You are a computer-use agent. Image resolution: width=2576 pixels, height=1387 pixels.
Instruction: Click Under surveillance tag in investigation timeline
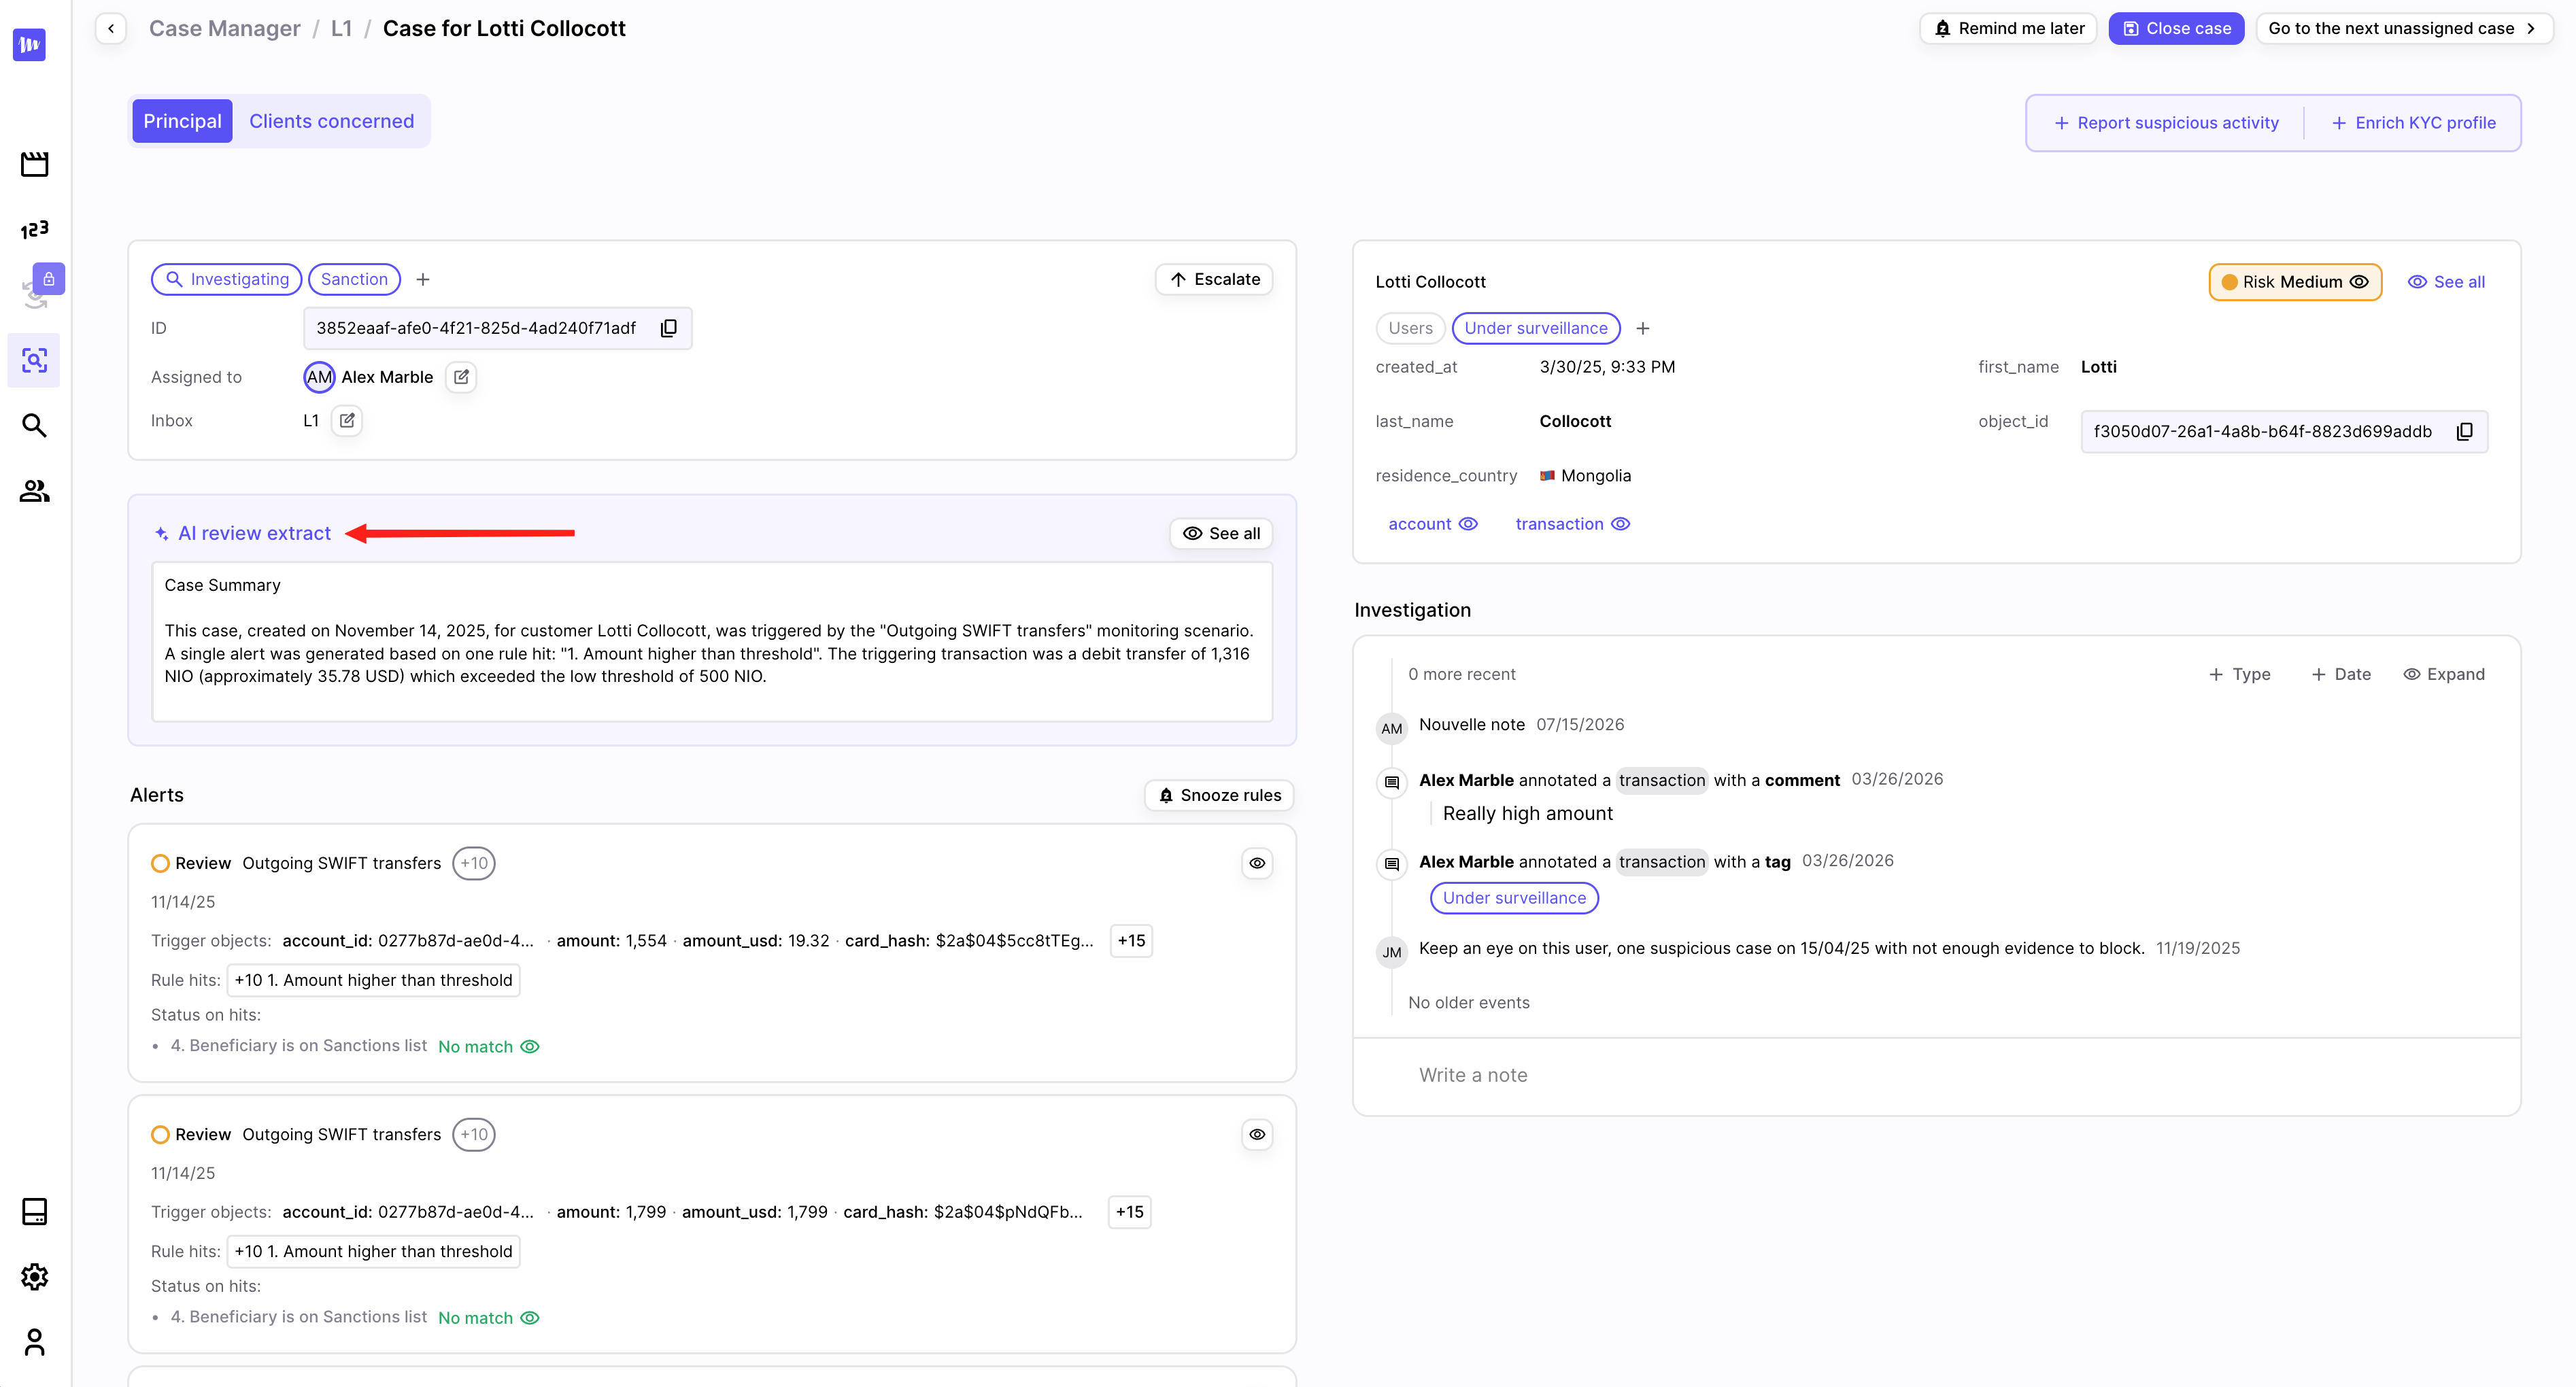(x=1514, y=898)
